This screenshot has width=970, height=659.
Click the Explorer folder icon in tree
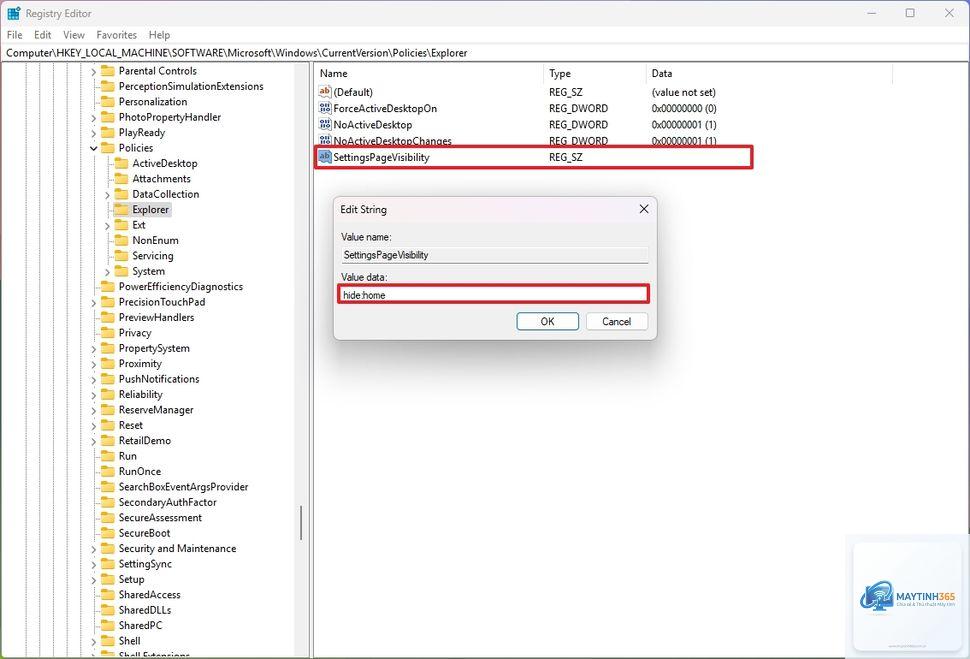click(x=121, y=209)
